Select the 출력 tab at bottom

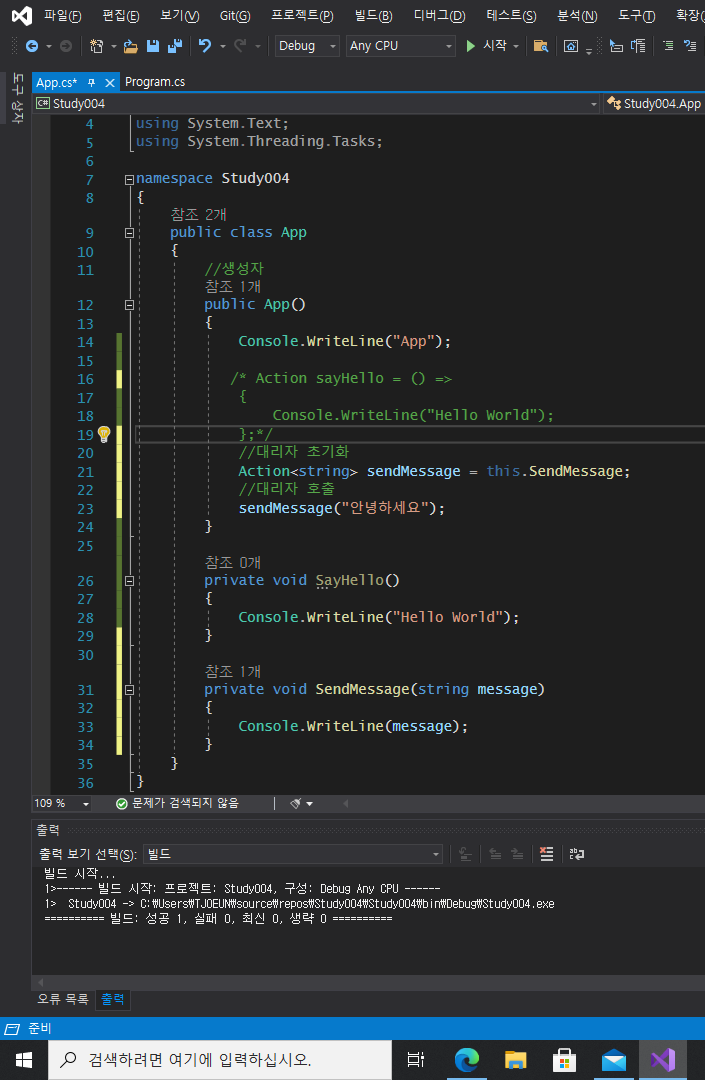(113, 999)
